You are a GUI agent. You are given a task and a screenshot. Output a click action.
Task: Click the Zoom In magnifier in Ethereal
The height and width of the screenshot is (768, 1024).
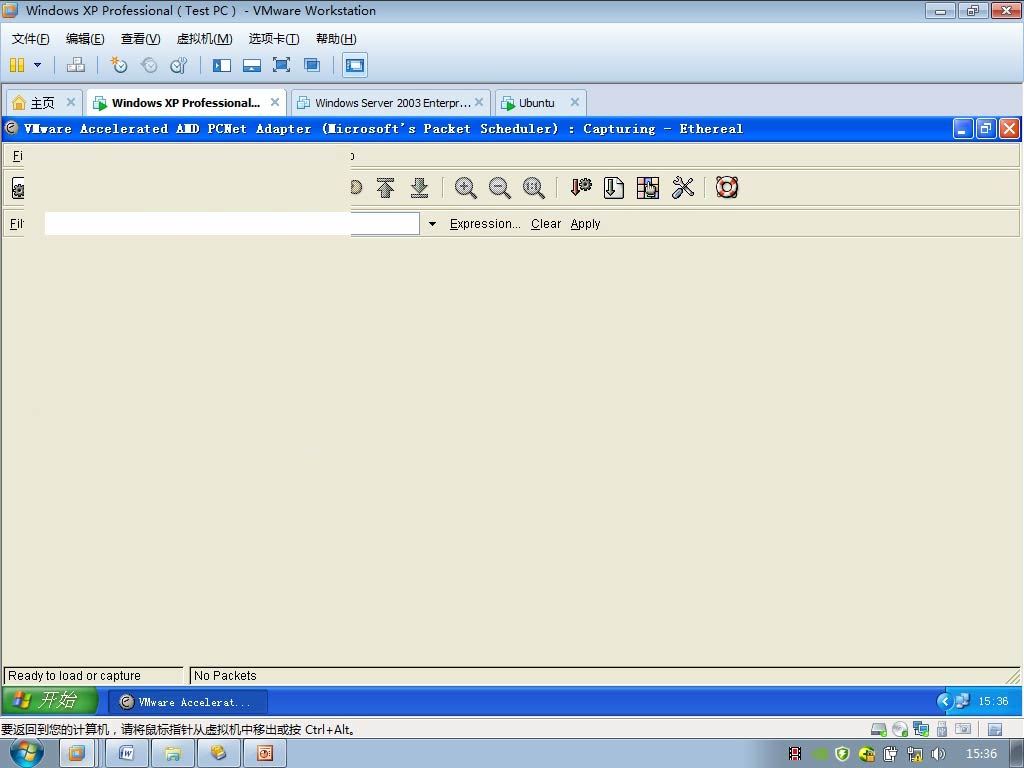point(466,188)
